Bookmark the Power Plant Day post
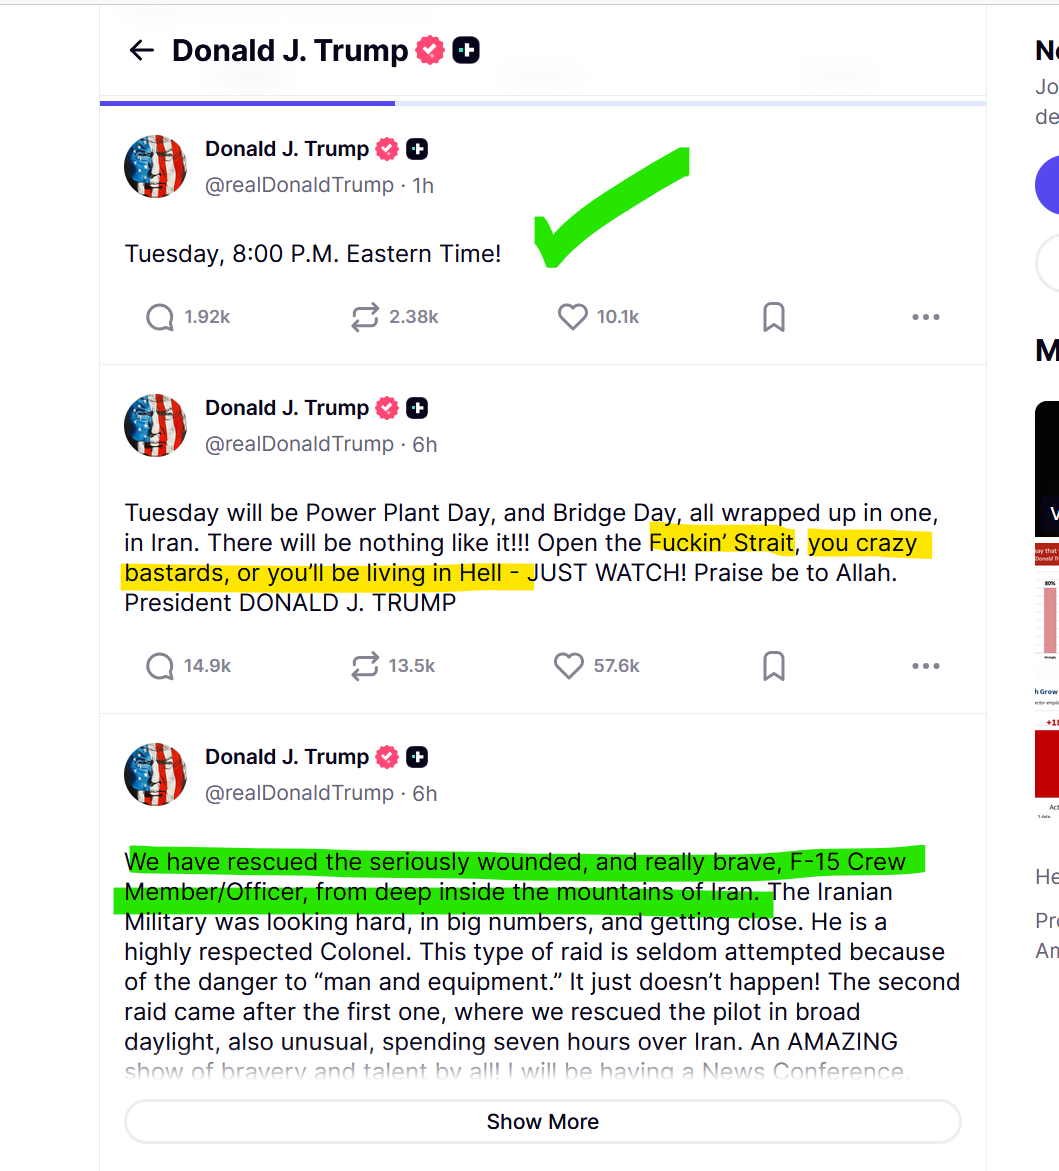 point(774,665)
